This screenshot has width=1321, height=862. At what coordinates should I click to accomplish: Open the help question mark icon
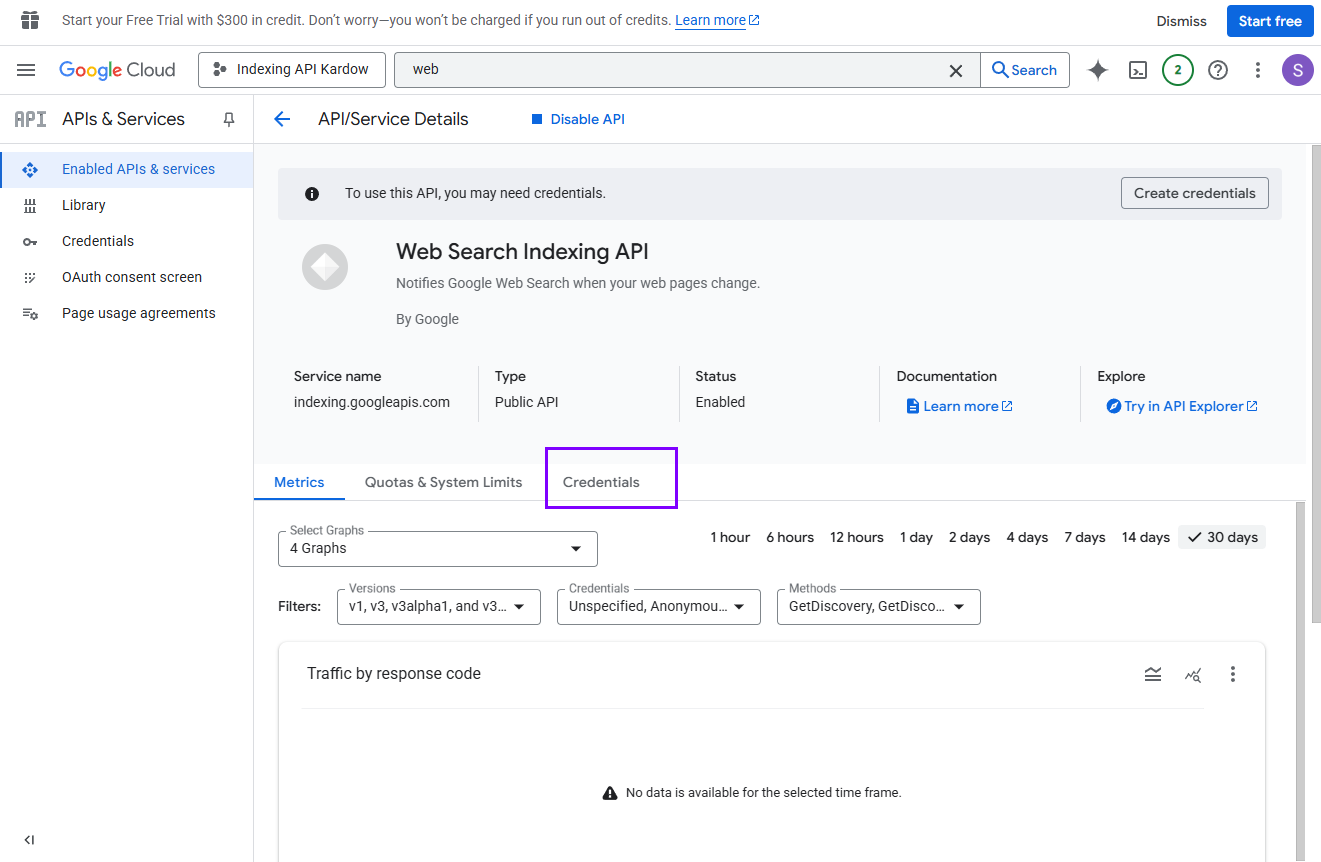pyautogui.click(x=1218, y=70)
